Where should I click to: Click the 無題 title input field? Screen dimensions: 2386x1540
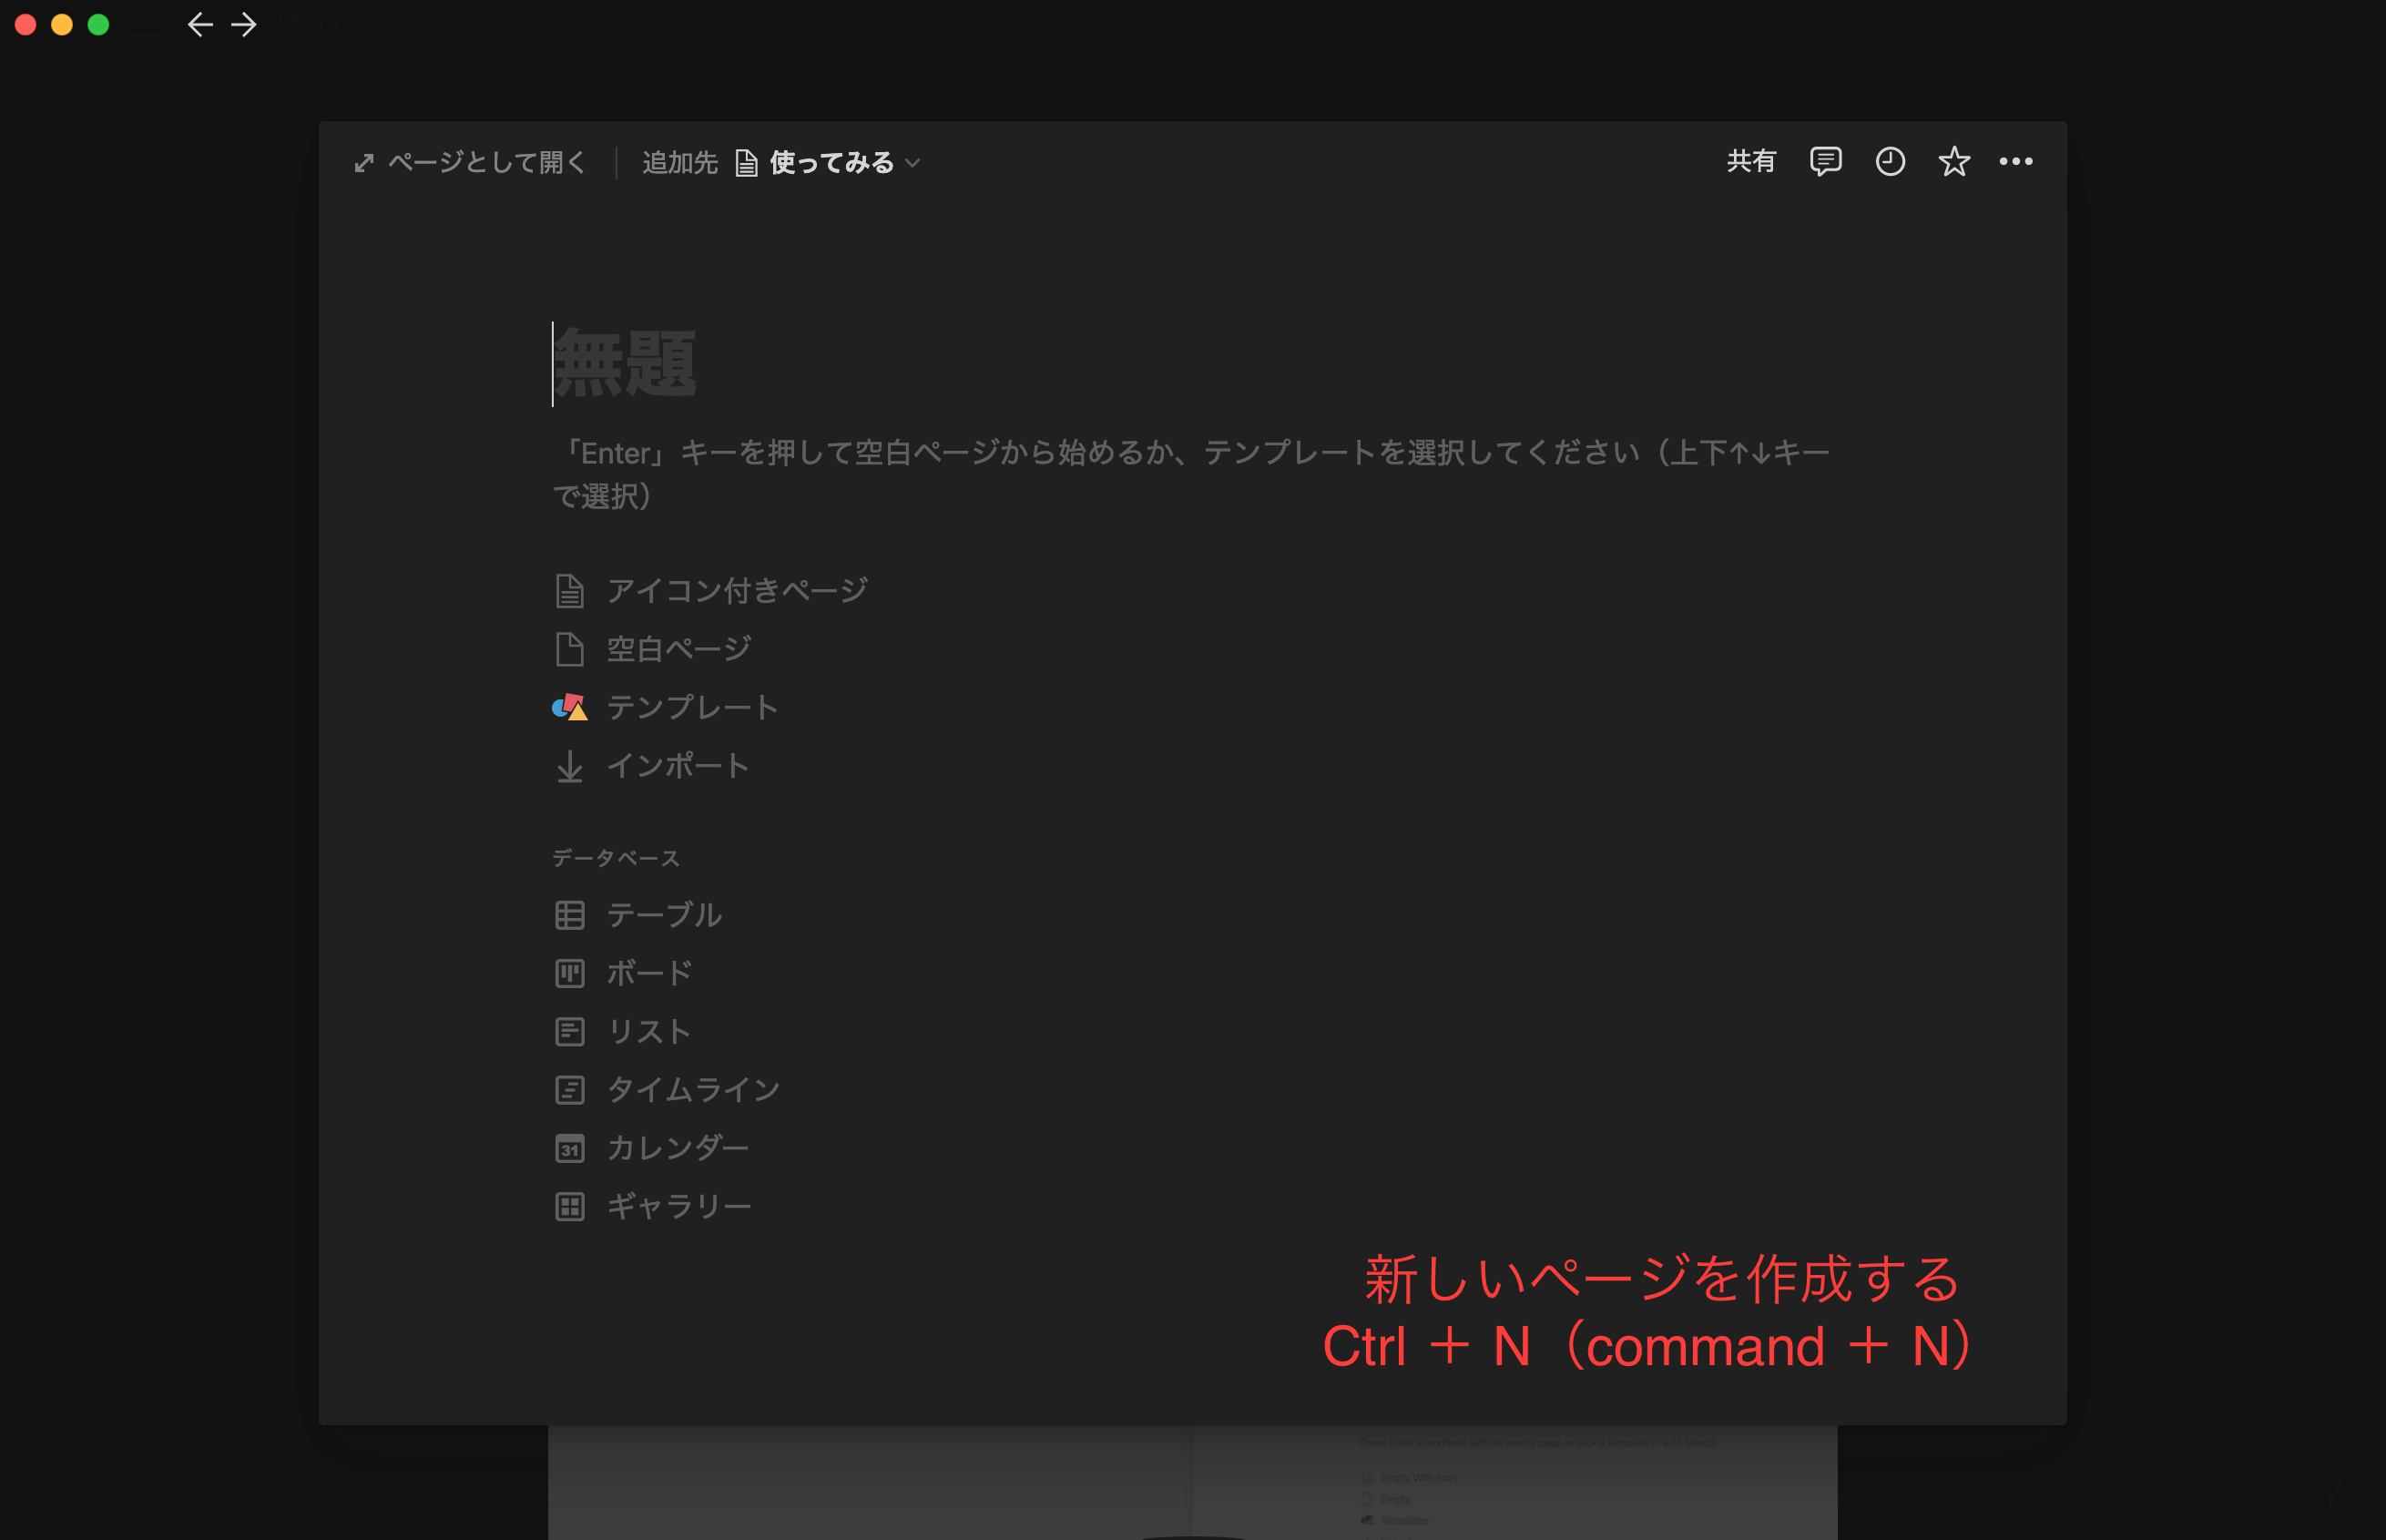(625, 364)
